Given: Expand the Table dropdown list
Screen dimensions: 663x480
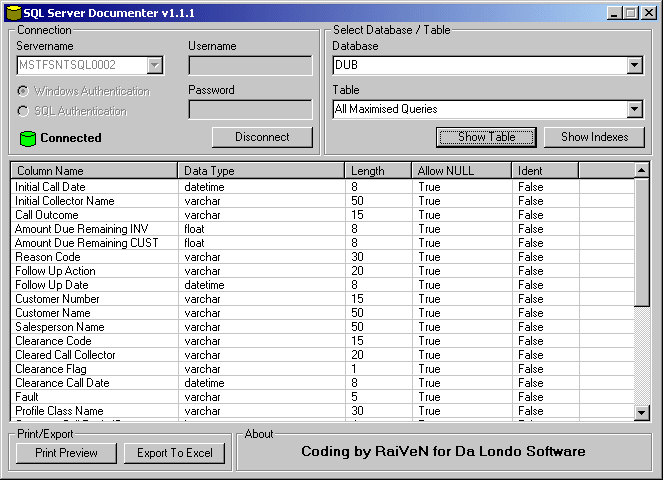Looking at the screenshot, I should 635,109.
